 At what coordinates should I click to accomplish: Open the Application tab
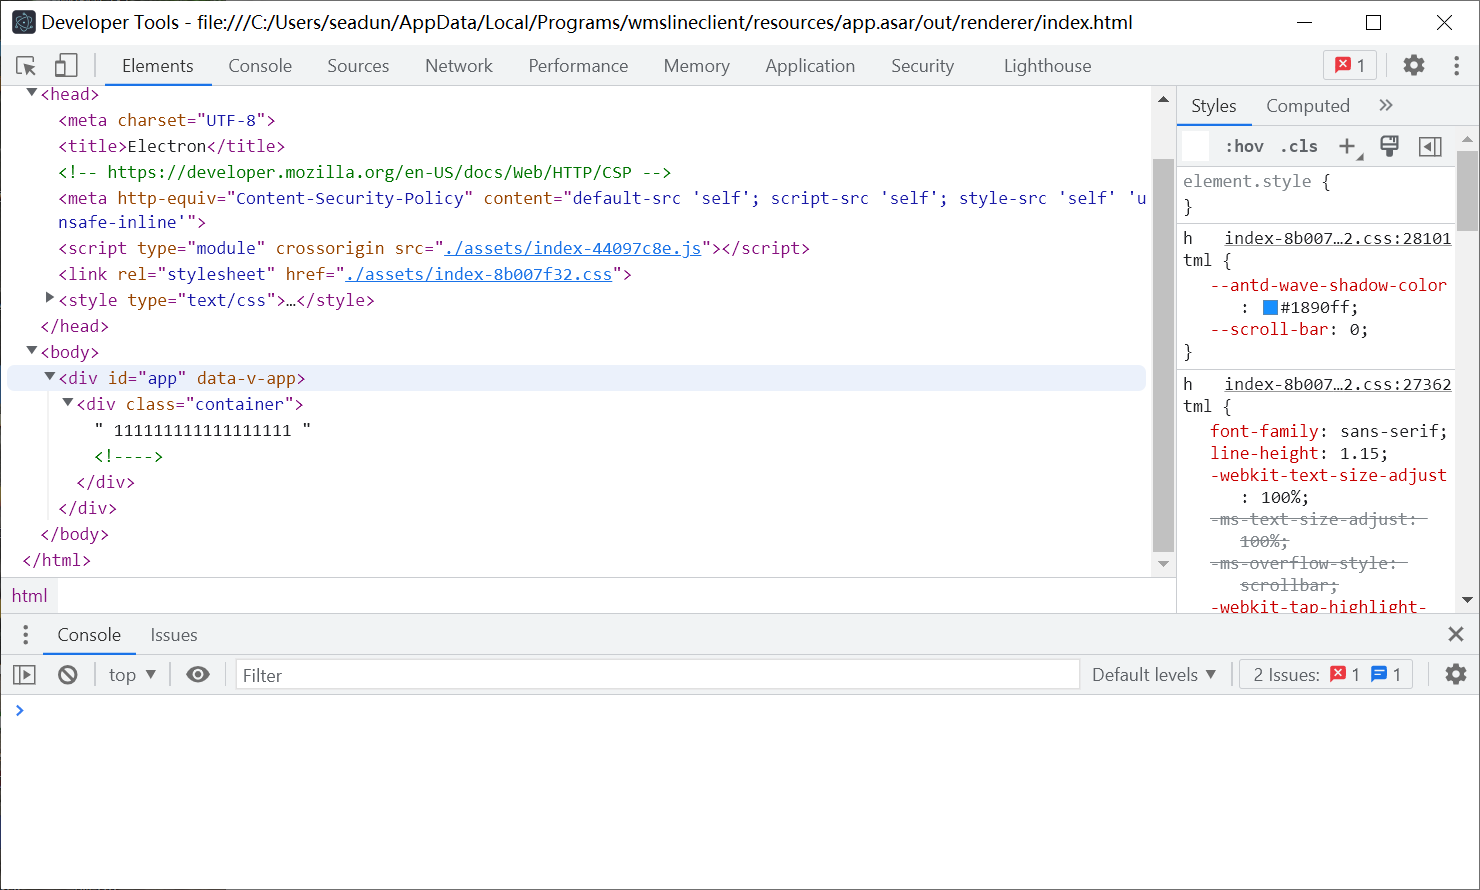click(810, 66)
